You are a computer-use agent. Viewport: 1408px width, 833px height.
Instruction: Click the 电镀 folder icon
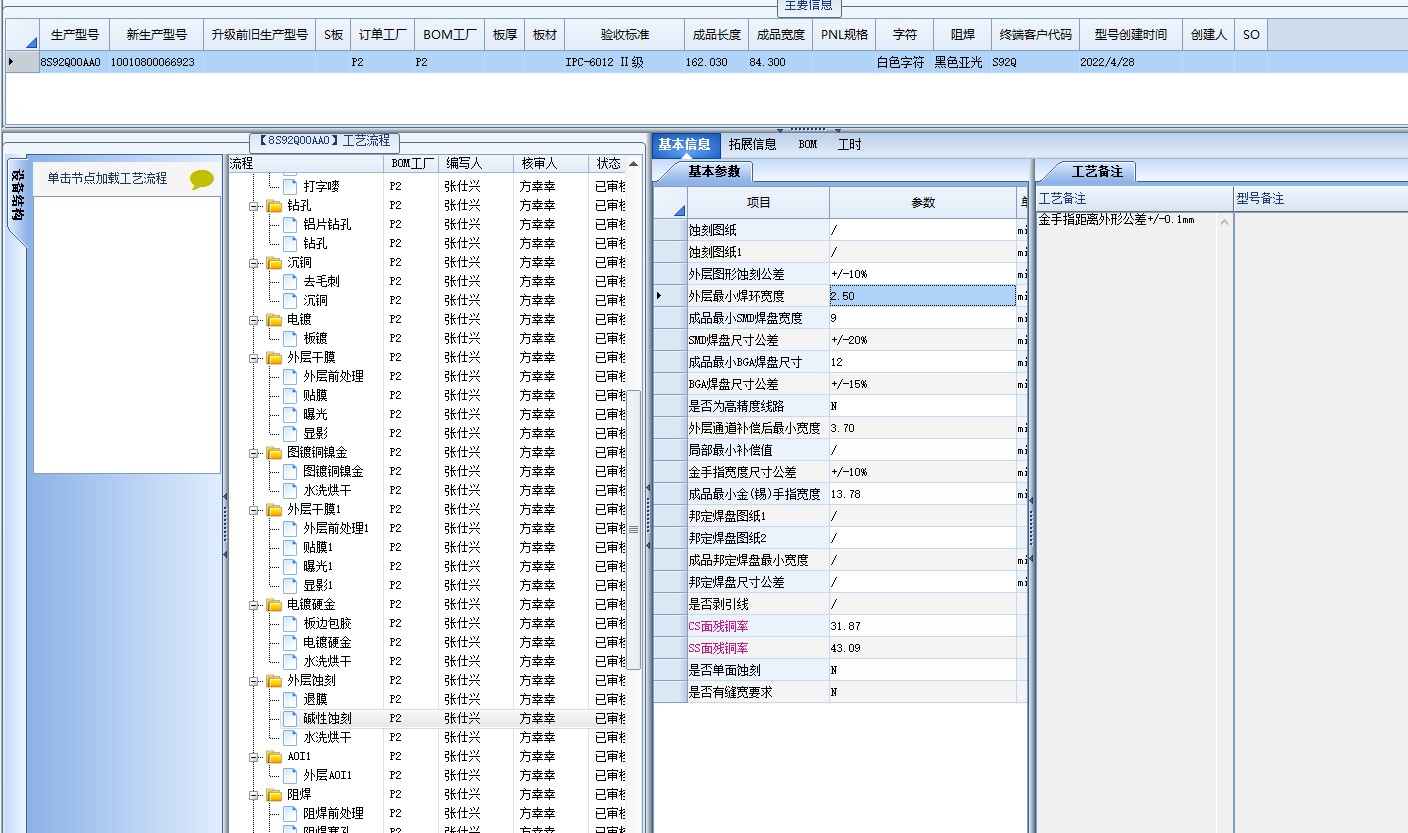tap(274, 320)
